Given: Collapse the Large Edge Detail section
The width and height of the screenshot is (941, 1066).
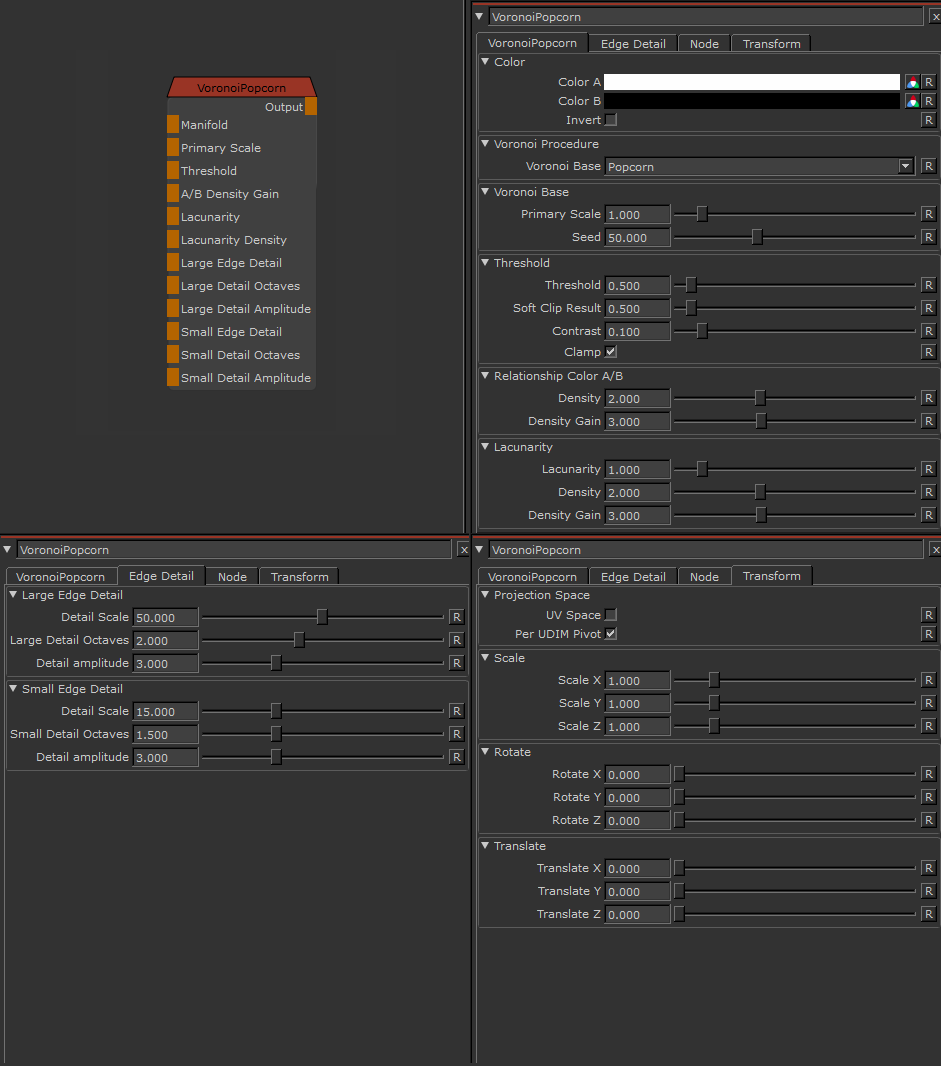Looking at the screenshot, I should click(13, 595).
